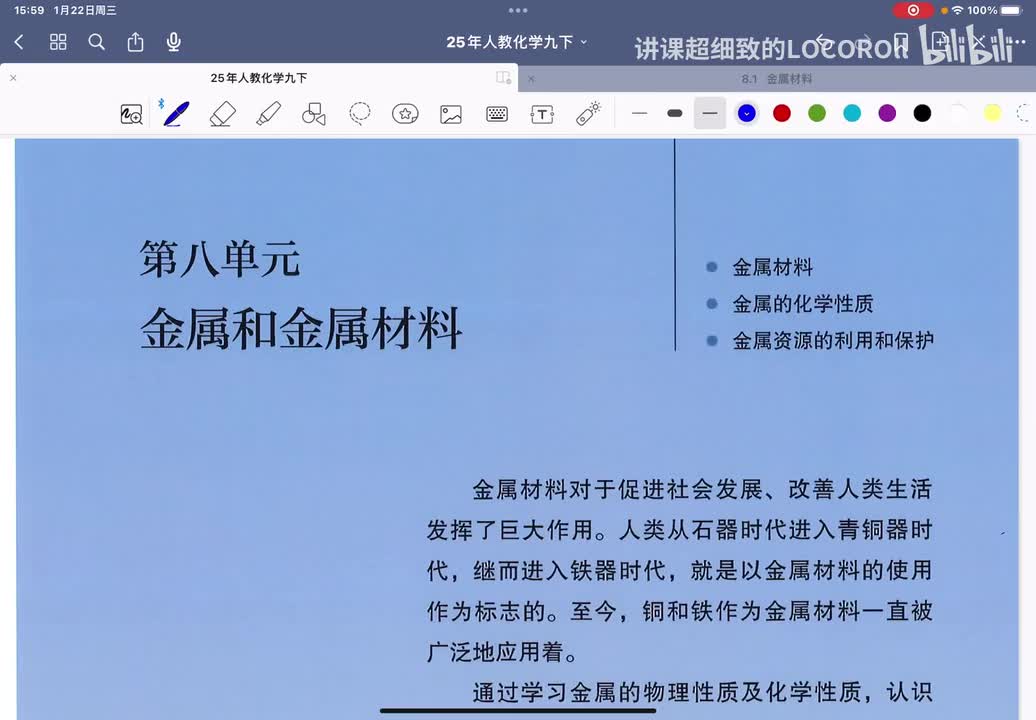Select the Text box tool
The width and height of the screenshot is (1036, 720).
tap(542, 114)
